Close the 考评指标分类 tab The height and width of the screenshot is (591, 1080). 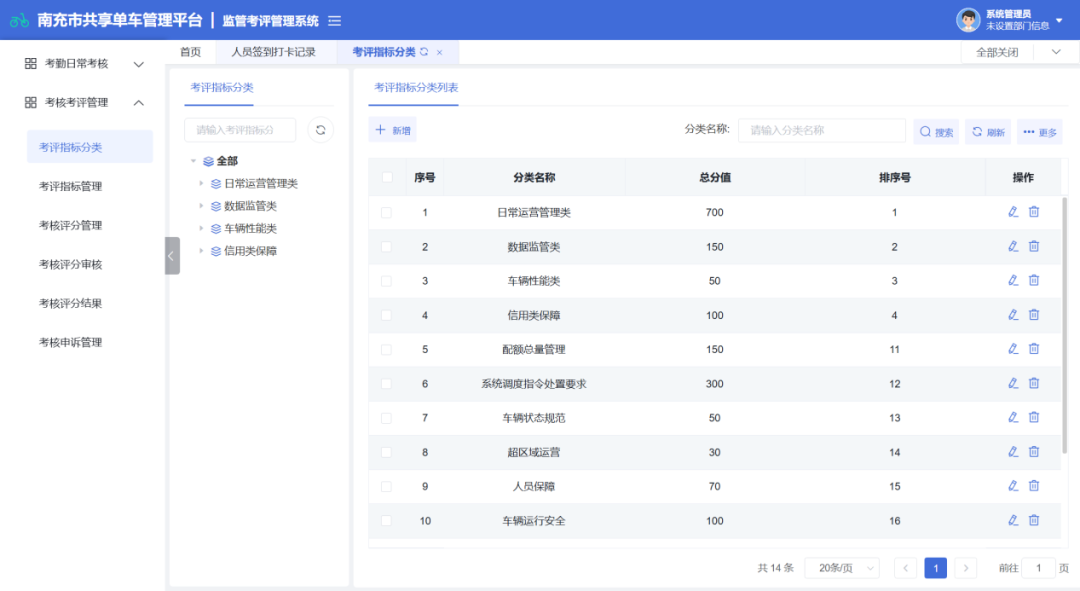pyautogui.click(x=439, y=52)
